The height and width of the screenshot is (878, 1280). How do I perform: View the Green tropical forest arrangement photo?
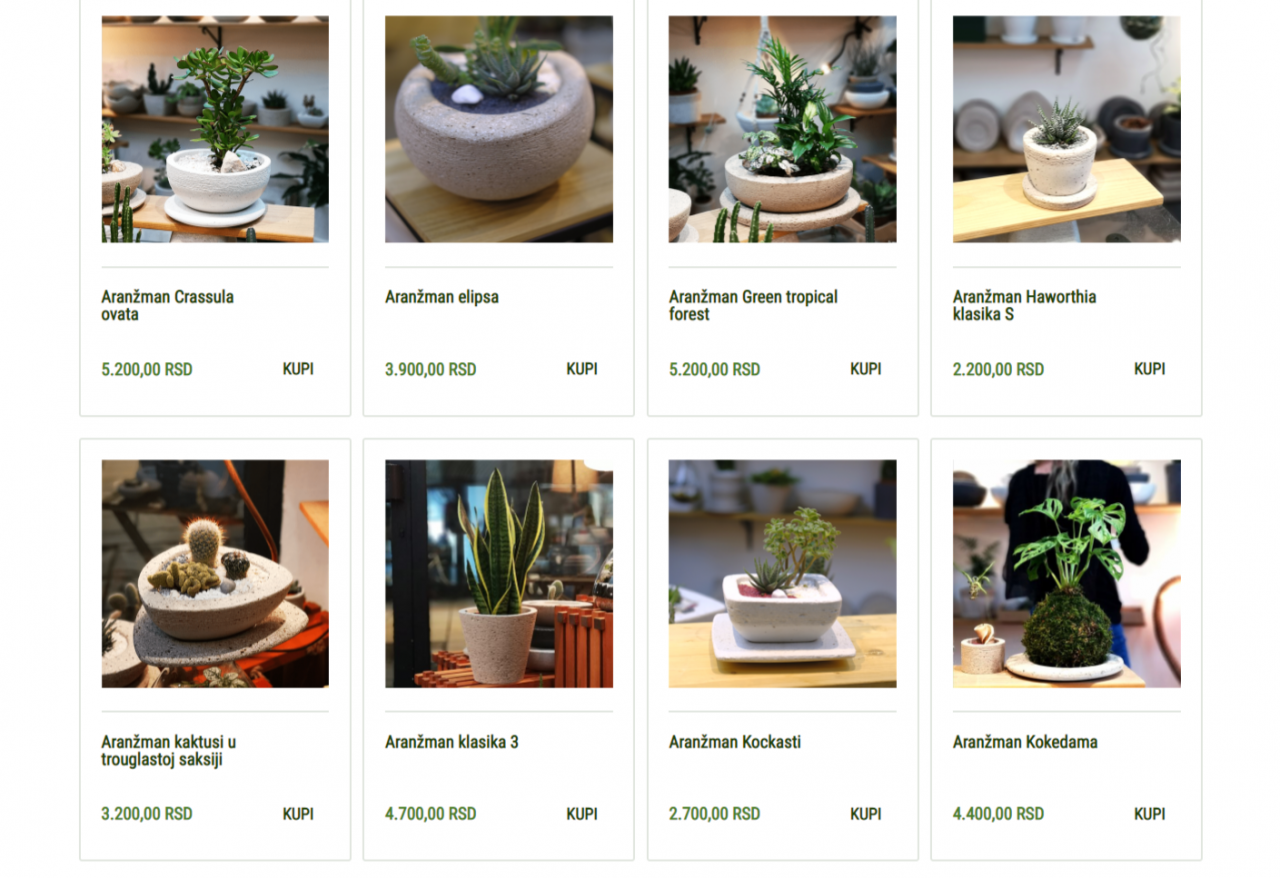(x=782, y=129)
